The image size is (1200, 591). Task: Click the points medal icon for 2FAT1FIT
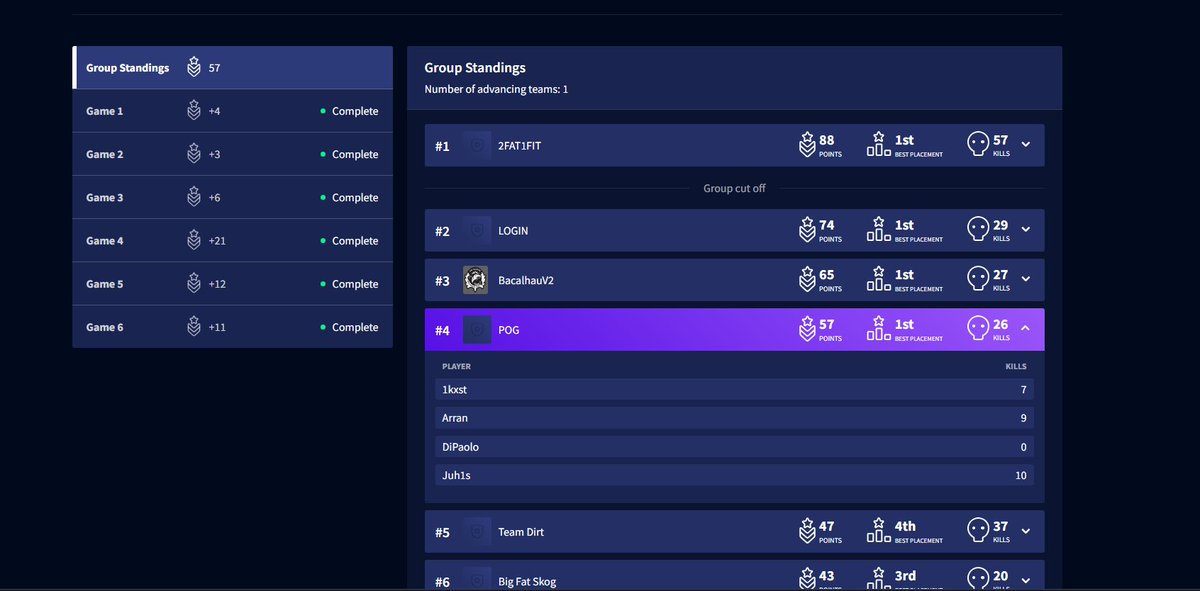click(x=807, y=145)
